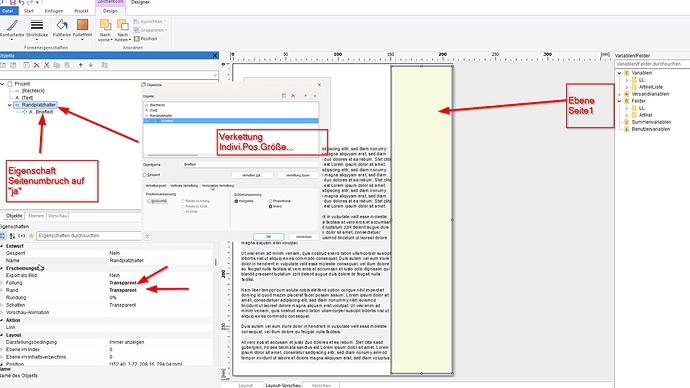Collapse the Entwurf property group
The image size is (690, 388).
click(x=2, y=246)
